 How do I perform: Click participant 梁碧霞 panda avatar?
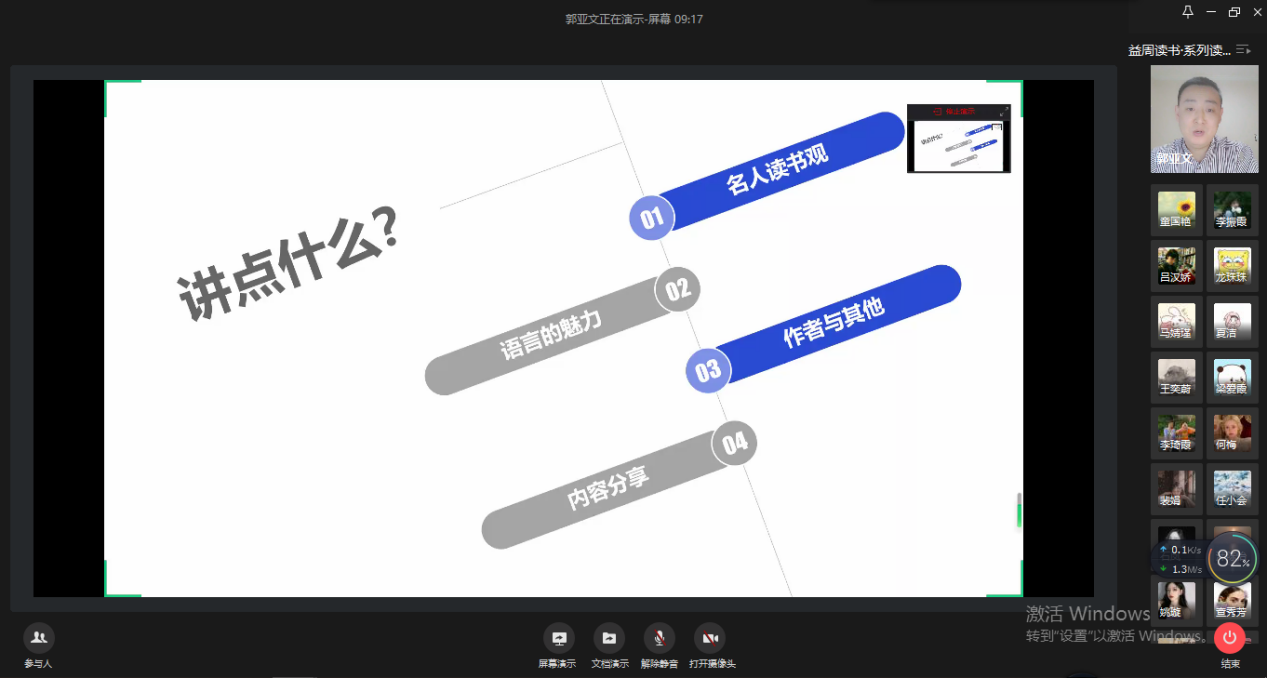1231,376
